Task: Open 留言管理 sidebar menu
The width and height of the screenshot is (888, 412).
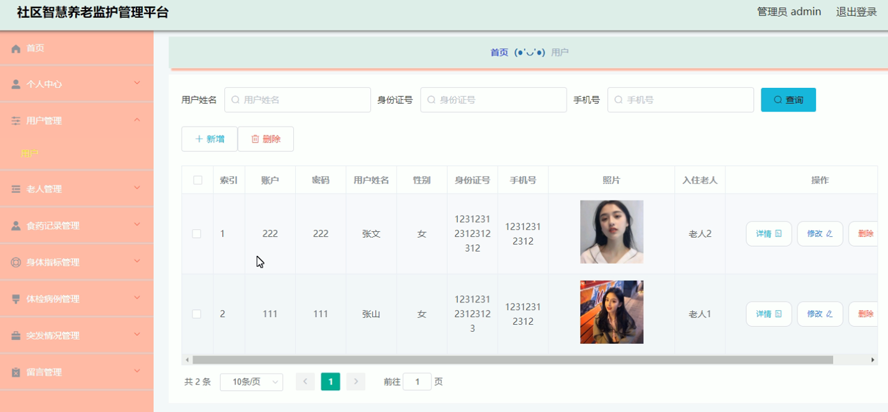Action: (76, 372)
